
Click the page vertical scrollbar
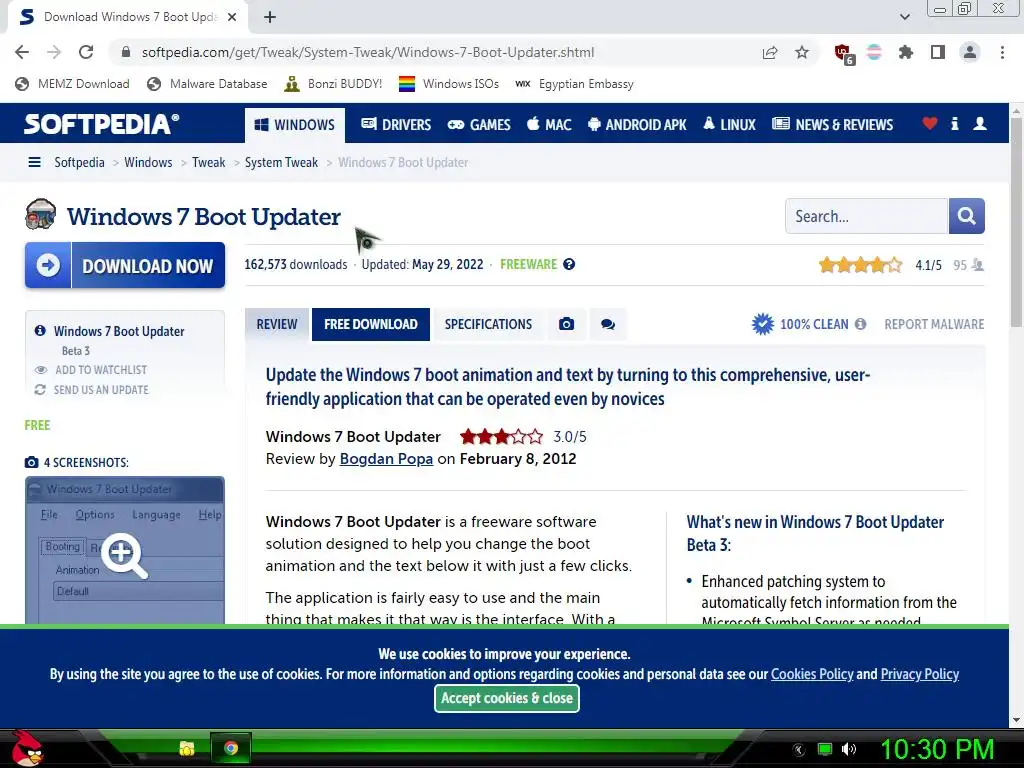pos(1017,222)
